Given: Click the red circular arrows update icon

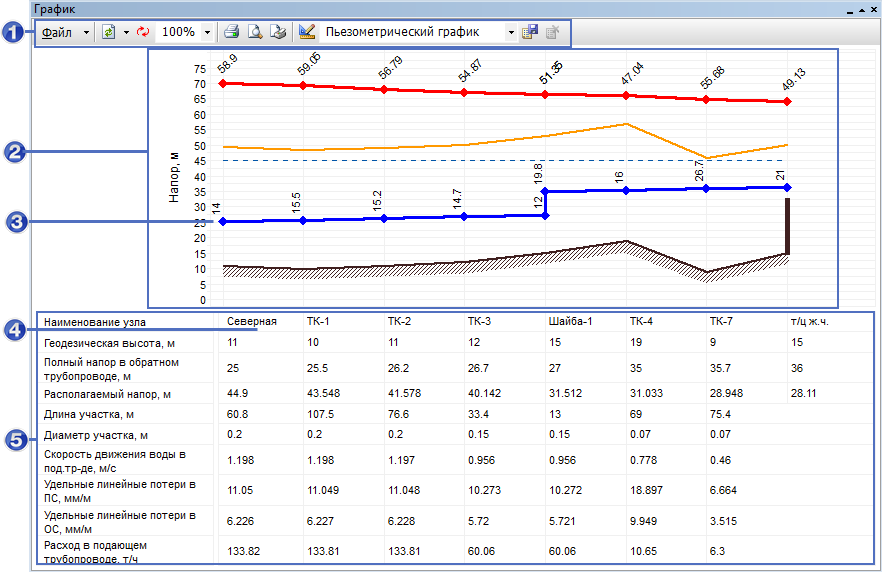Looking at the screenshot, I should click(143, 32).
